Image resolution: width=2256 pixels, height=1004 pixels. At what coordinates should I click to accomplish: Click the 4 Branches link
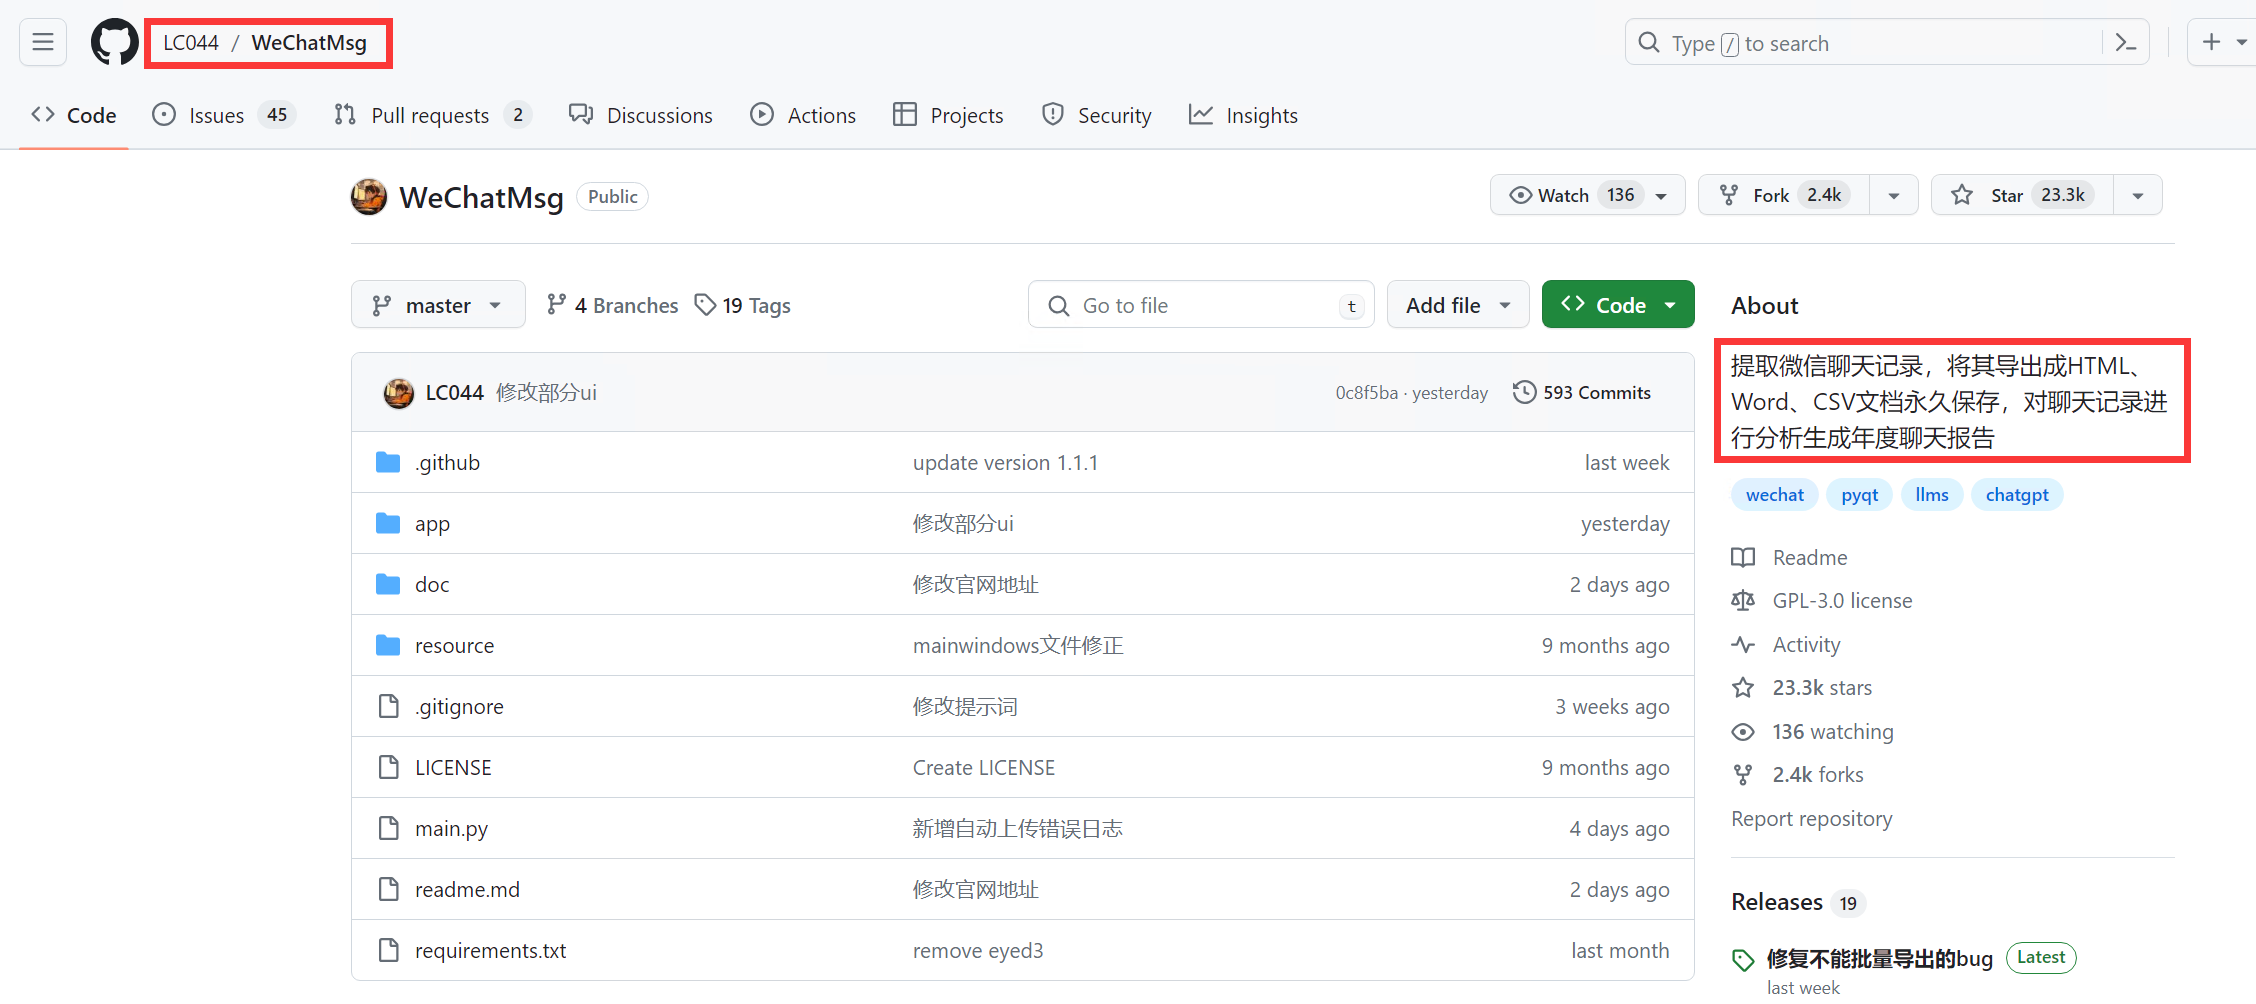(612, 305)
